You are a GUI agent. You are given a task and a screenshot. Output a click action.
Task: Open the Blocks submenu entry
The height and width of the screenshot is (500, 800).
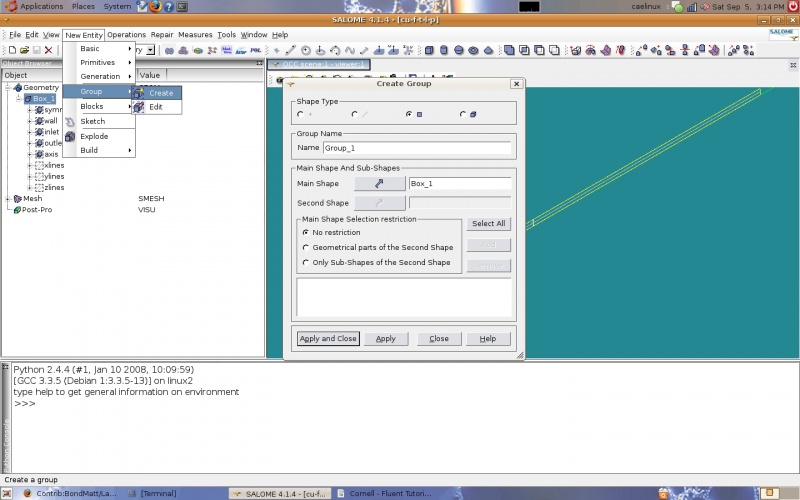[99, 106]
